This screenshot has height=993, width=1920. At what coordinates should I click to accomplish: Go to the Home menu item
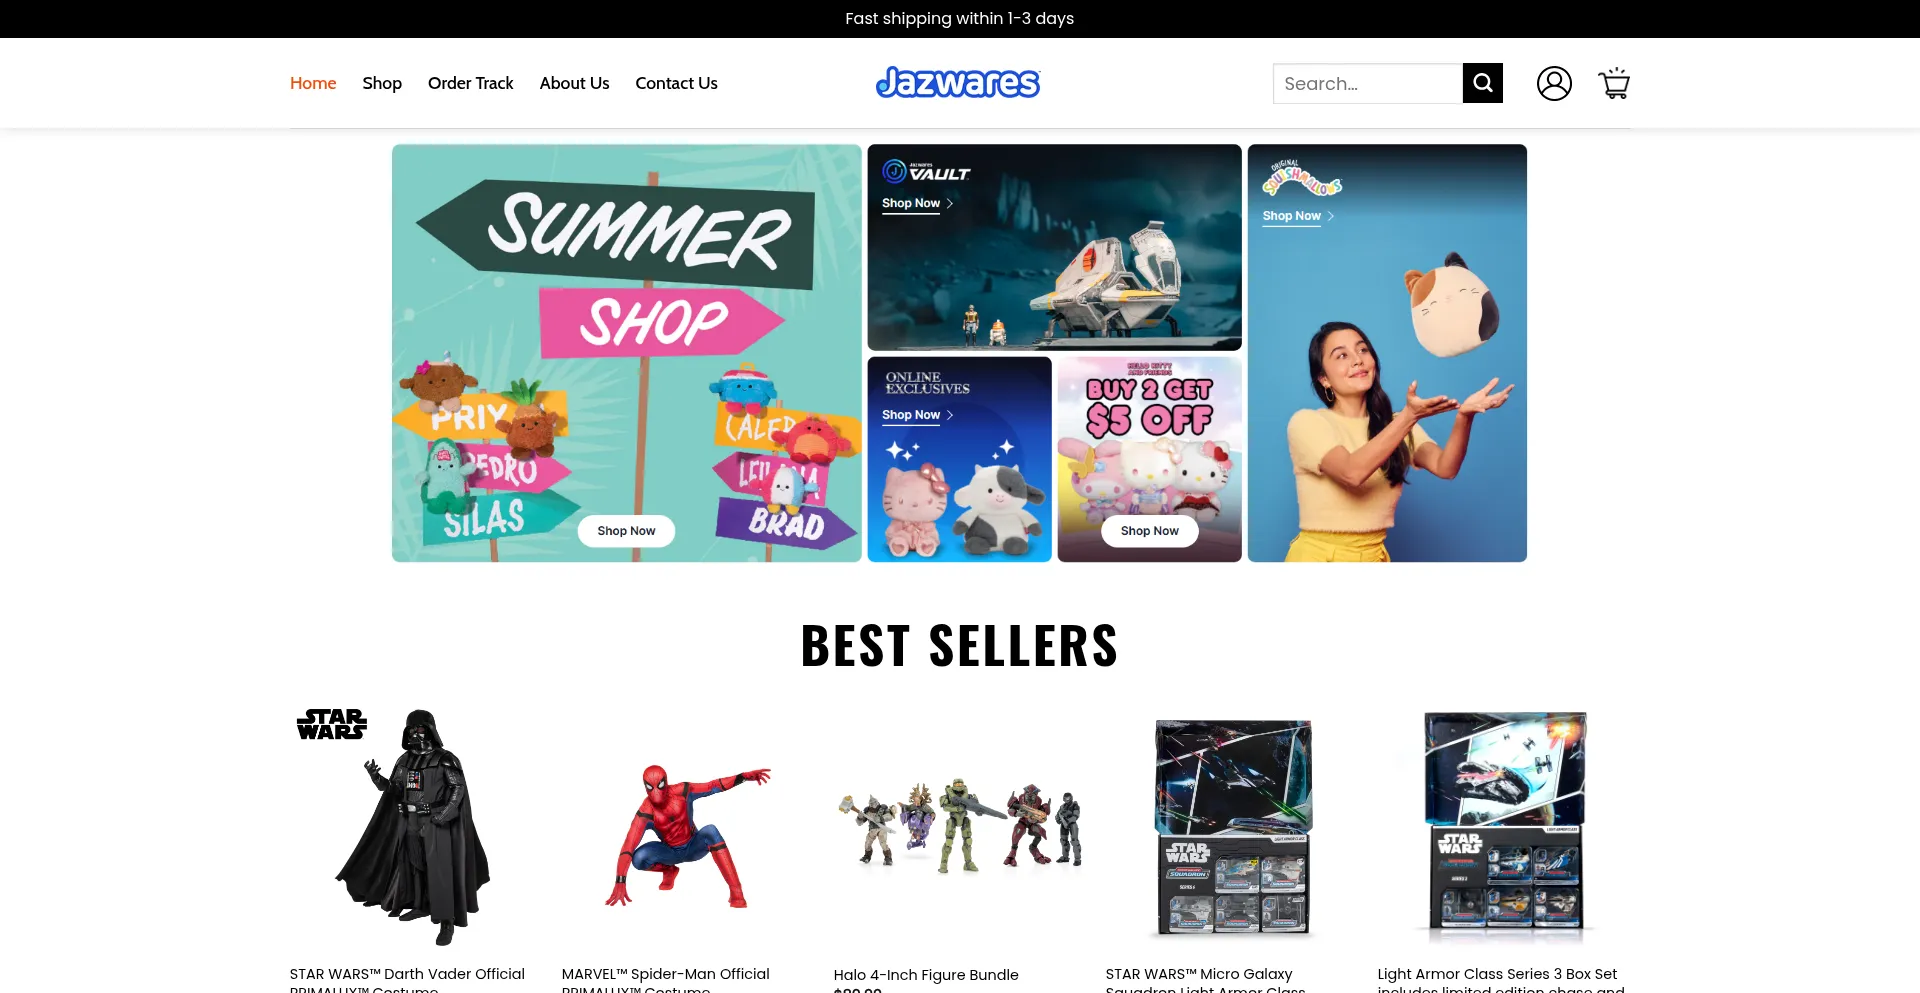click(x=313, y=83)
